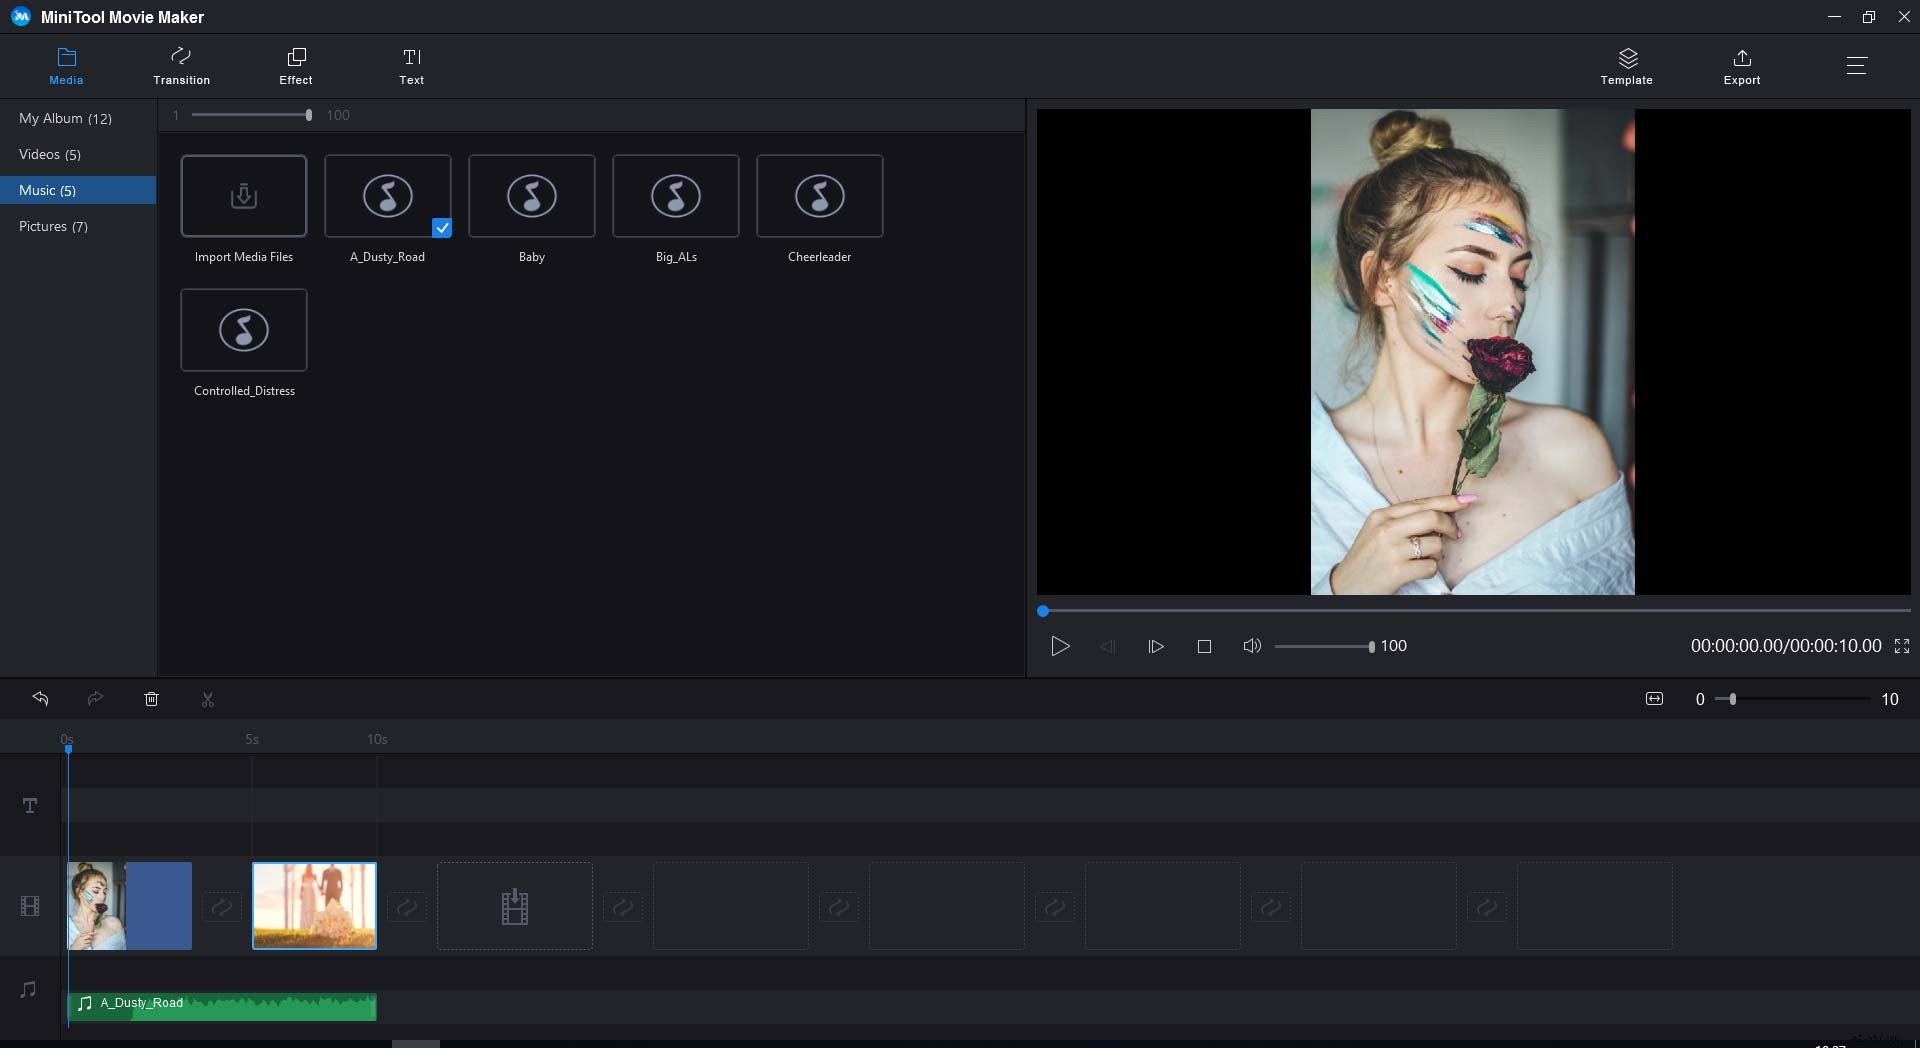Uncheck the A_Dusty_Road selection checkbox

[x=442, y=228]
